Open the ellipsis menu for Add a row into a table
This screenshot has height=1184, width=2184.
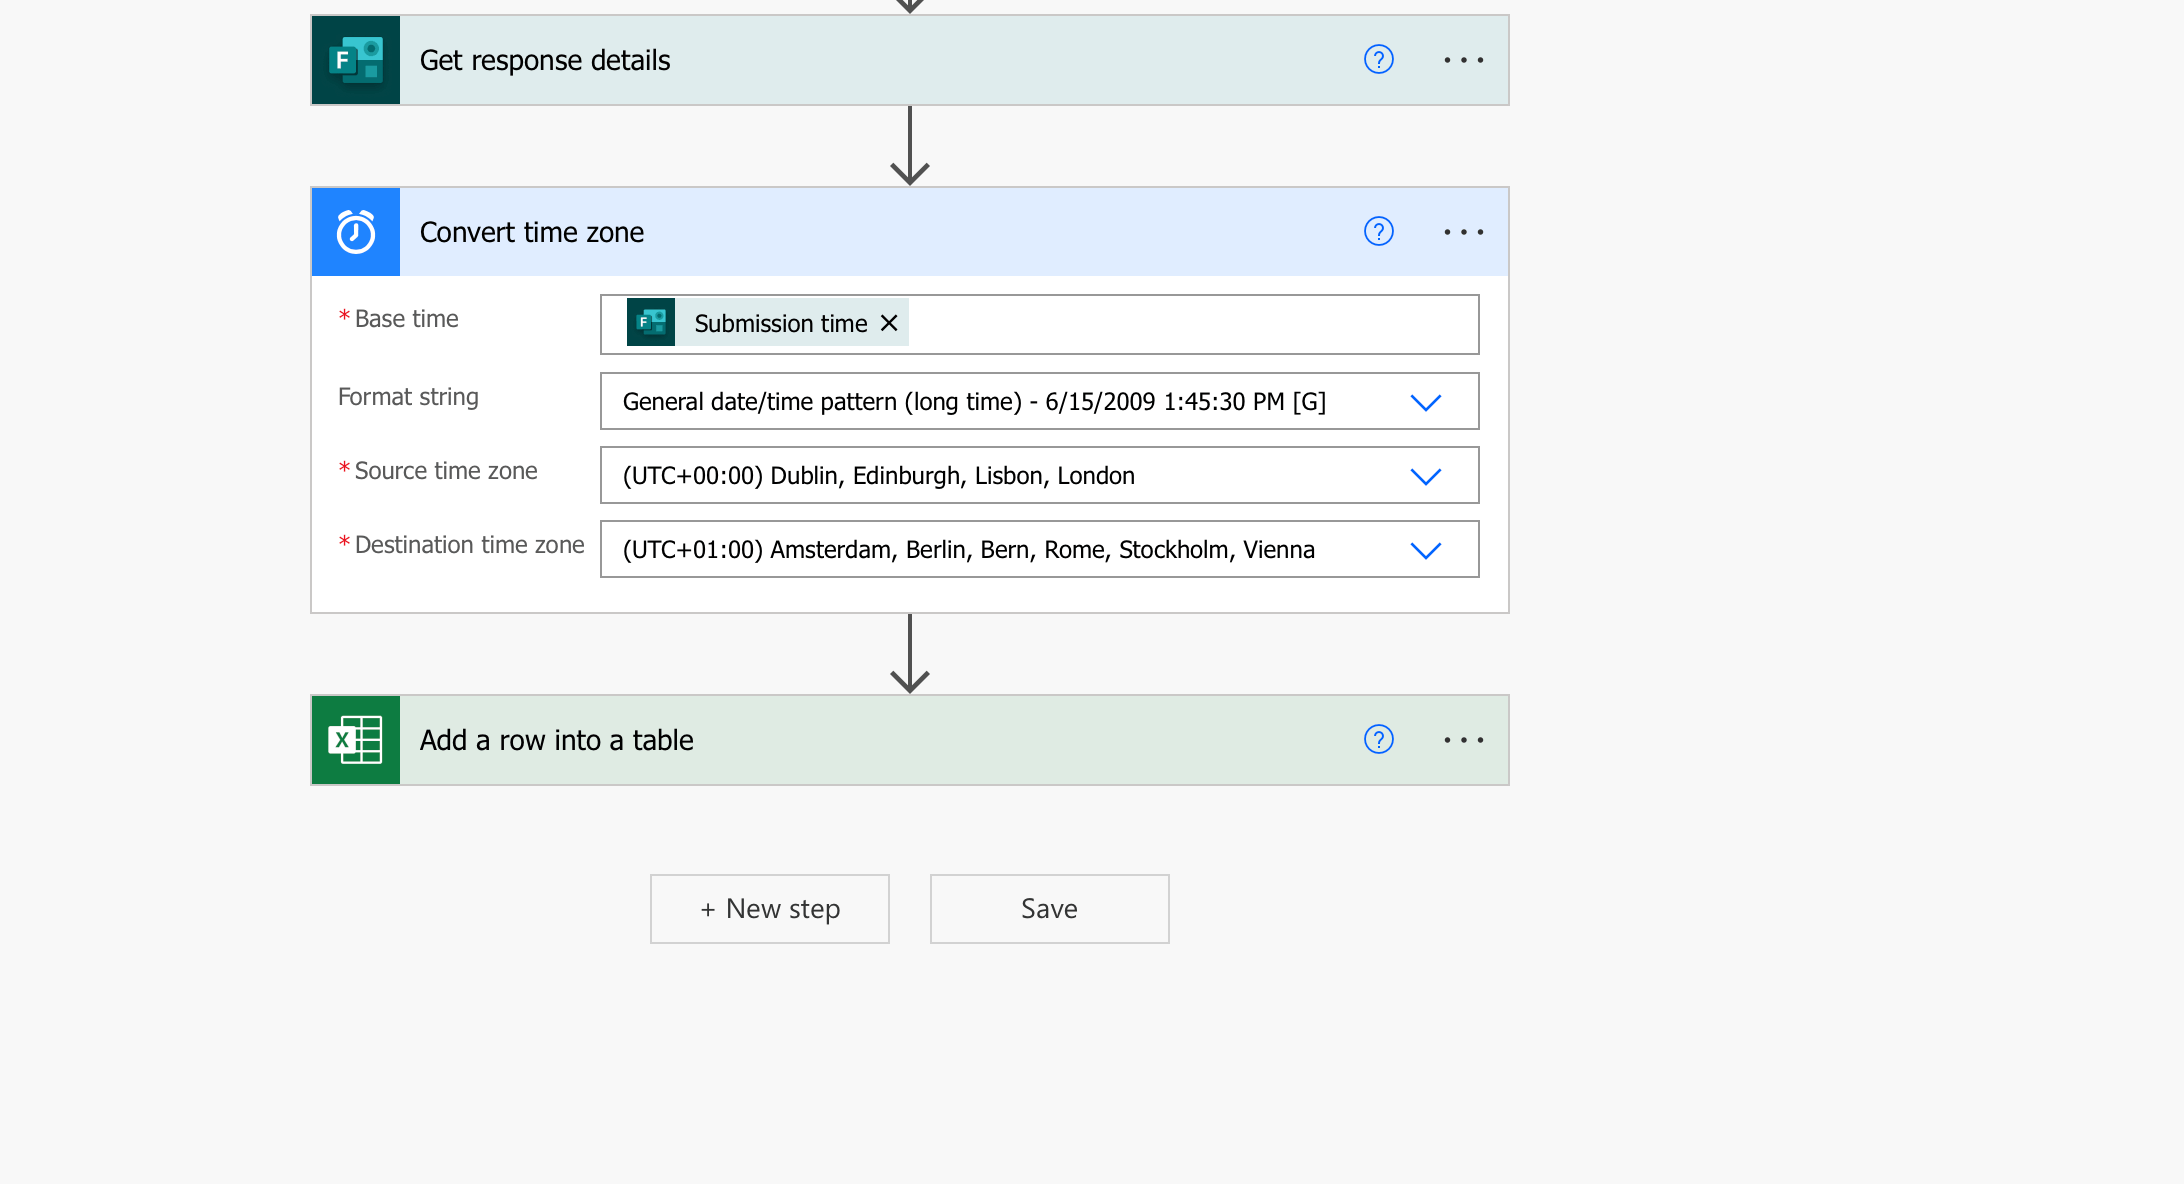pyautogui.click(x=1463, y=740)
